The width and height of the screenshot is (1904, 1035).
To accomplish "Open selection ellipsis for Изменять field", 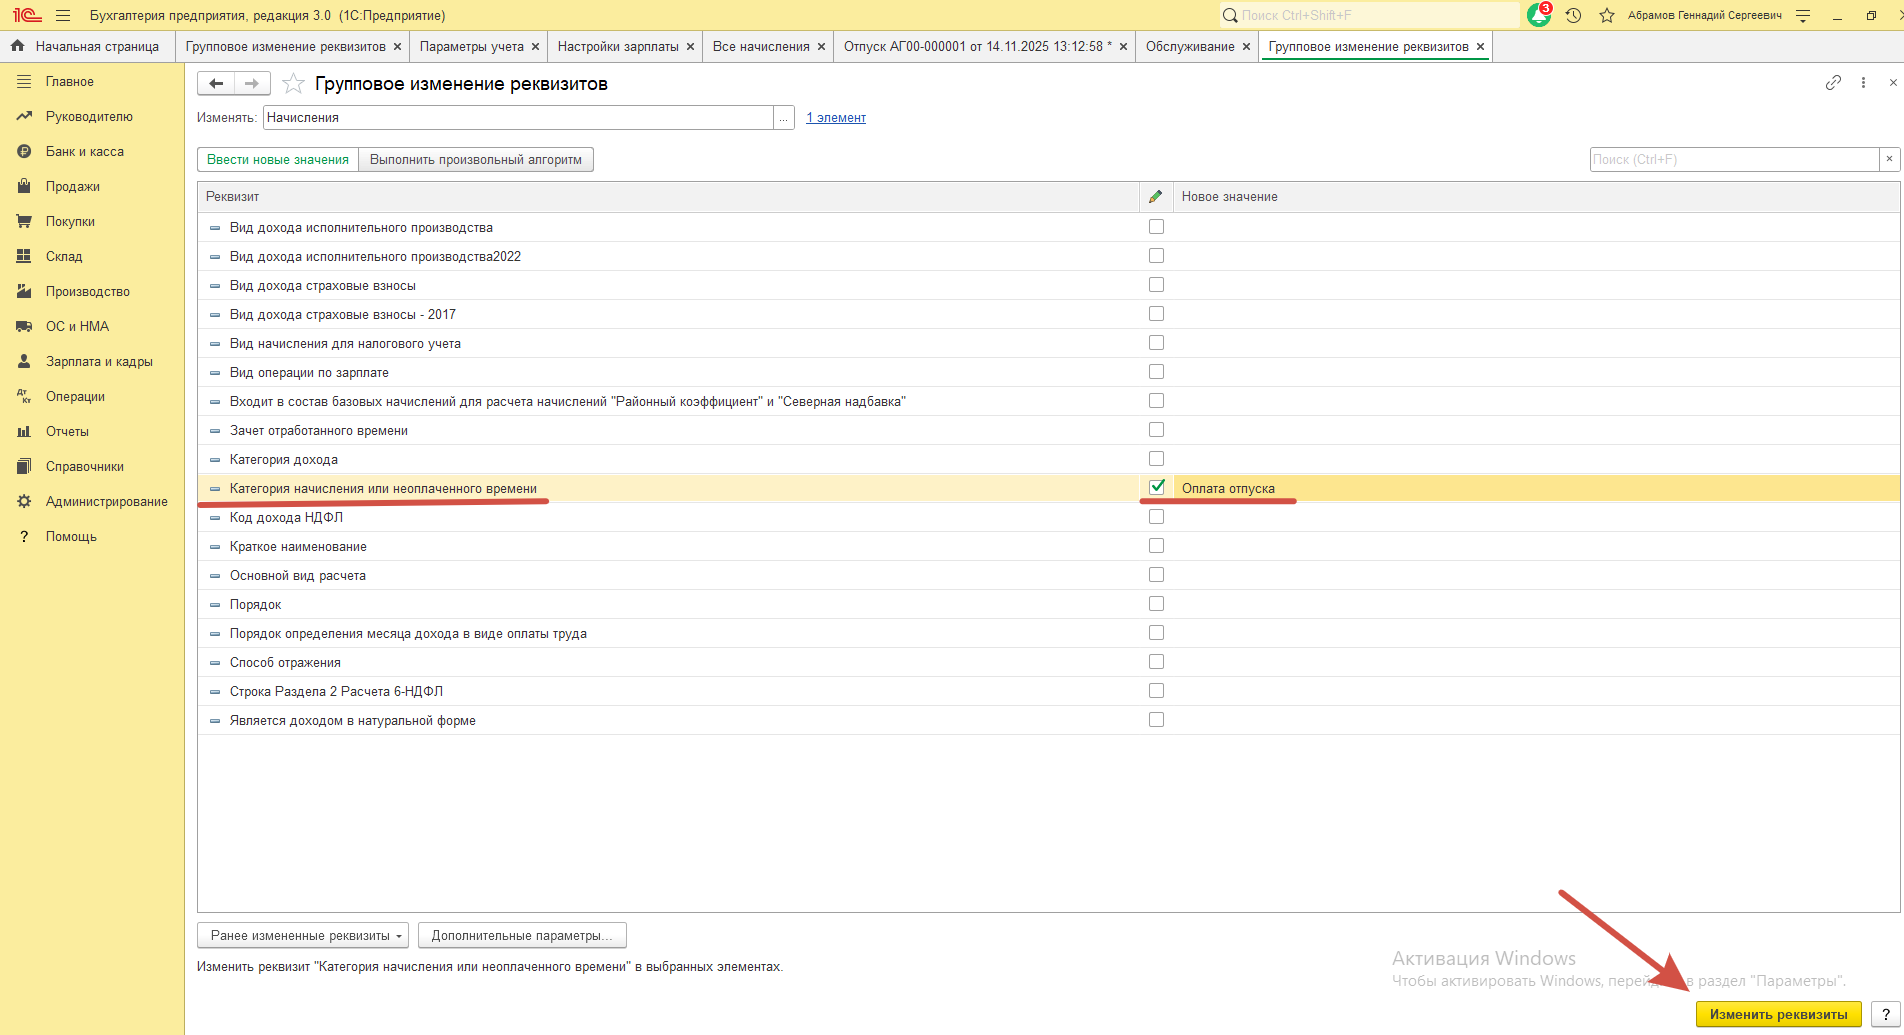I will click(x=784, y=118).
